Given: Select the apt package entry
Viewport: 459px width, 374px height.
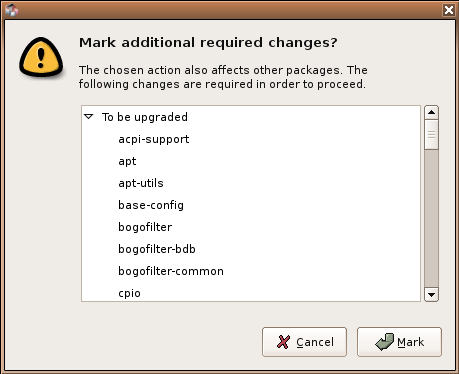Looking at the screenshot, I should click(127, 161).
